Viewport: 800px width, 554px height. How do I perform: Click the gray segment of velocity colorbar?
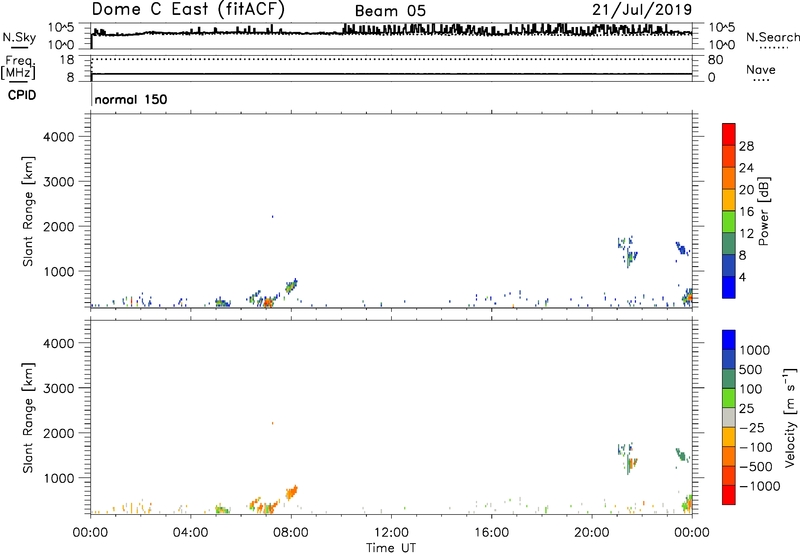[x=729, y=417]
